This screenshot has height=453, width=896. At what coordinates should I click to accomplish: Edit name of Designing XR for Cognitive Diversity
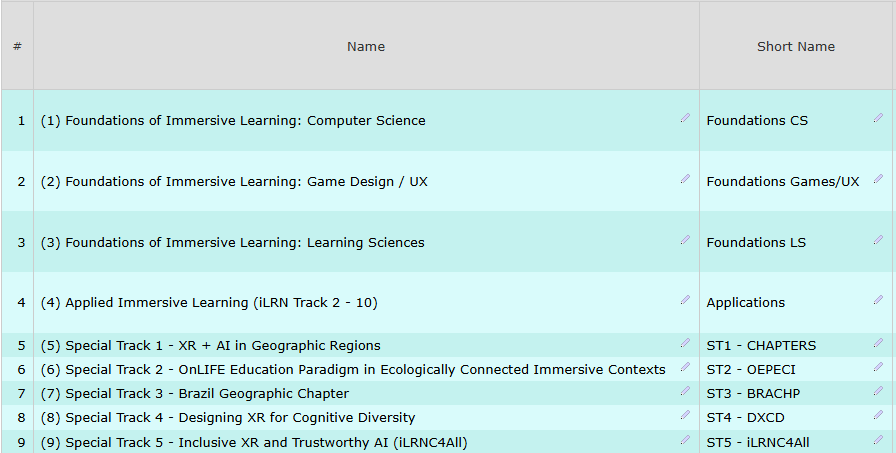(685, 415)
